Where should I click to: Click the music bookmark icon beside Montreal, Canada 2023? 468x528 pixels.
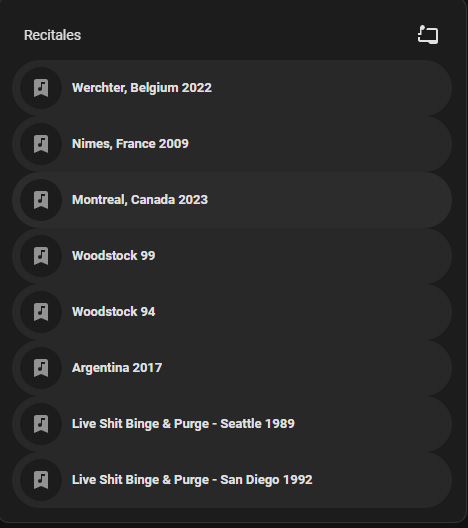point(41,200)
